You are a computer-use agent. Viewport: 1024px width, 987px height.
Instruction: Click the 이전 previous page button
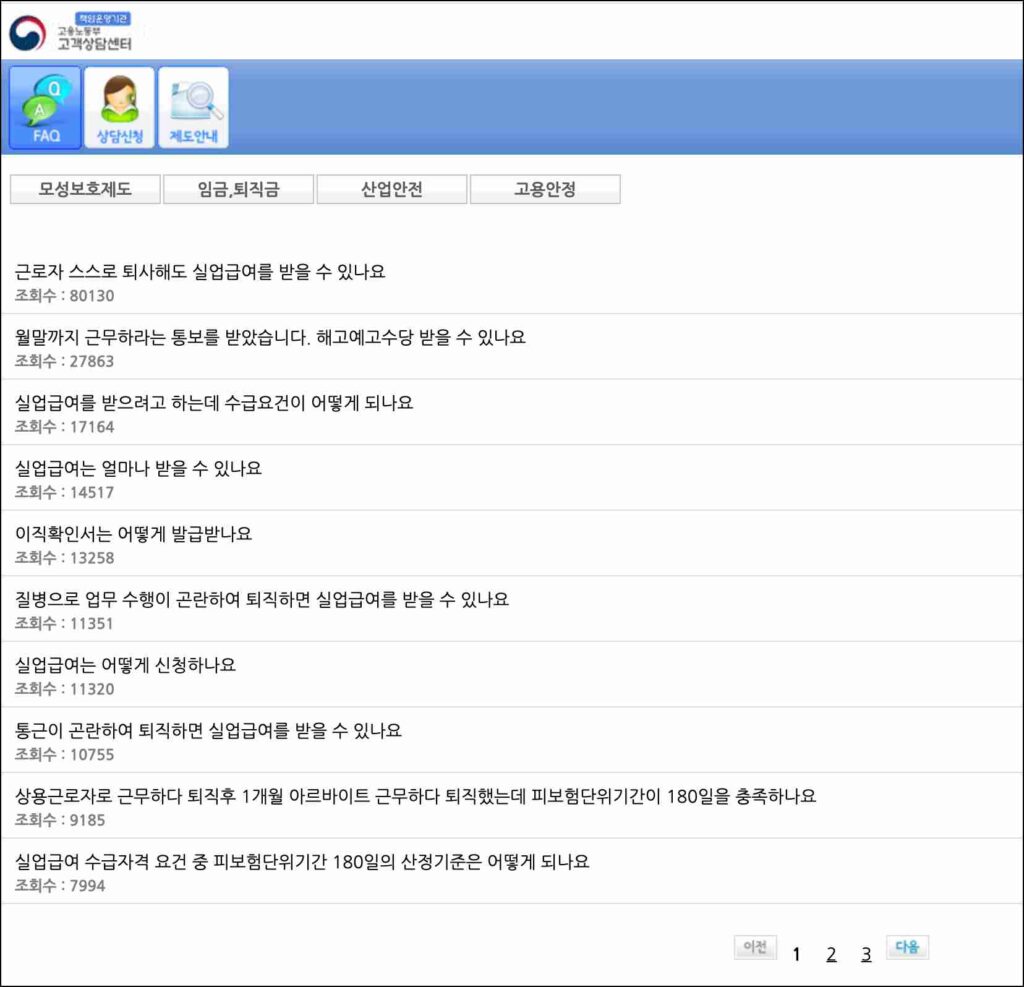(756, 947)
